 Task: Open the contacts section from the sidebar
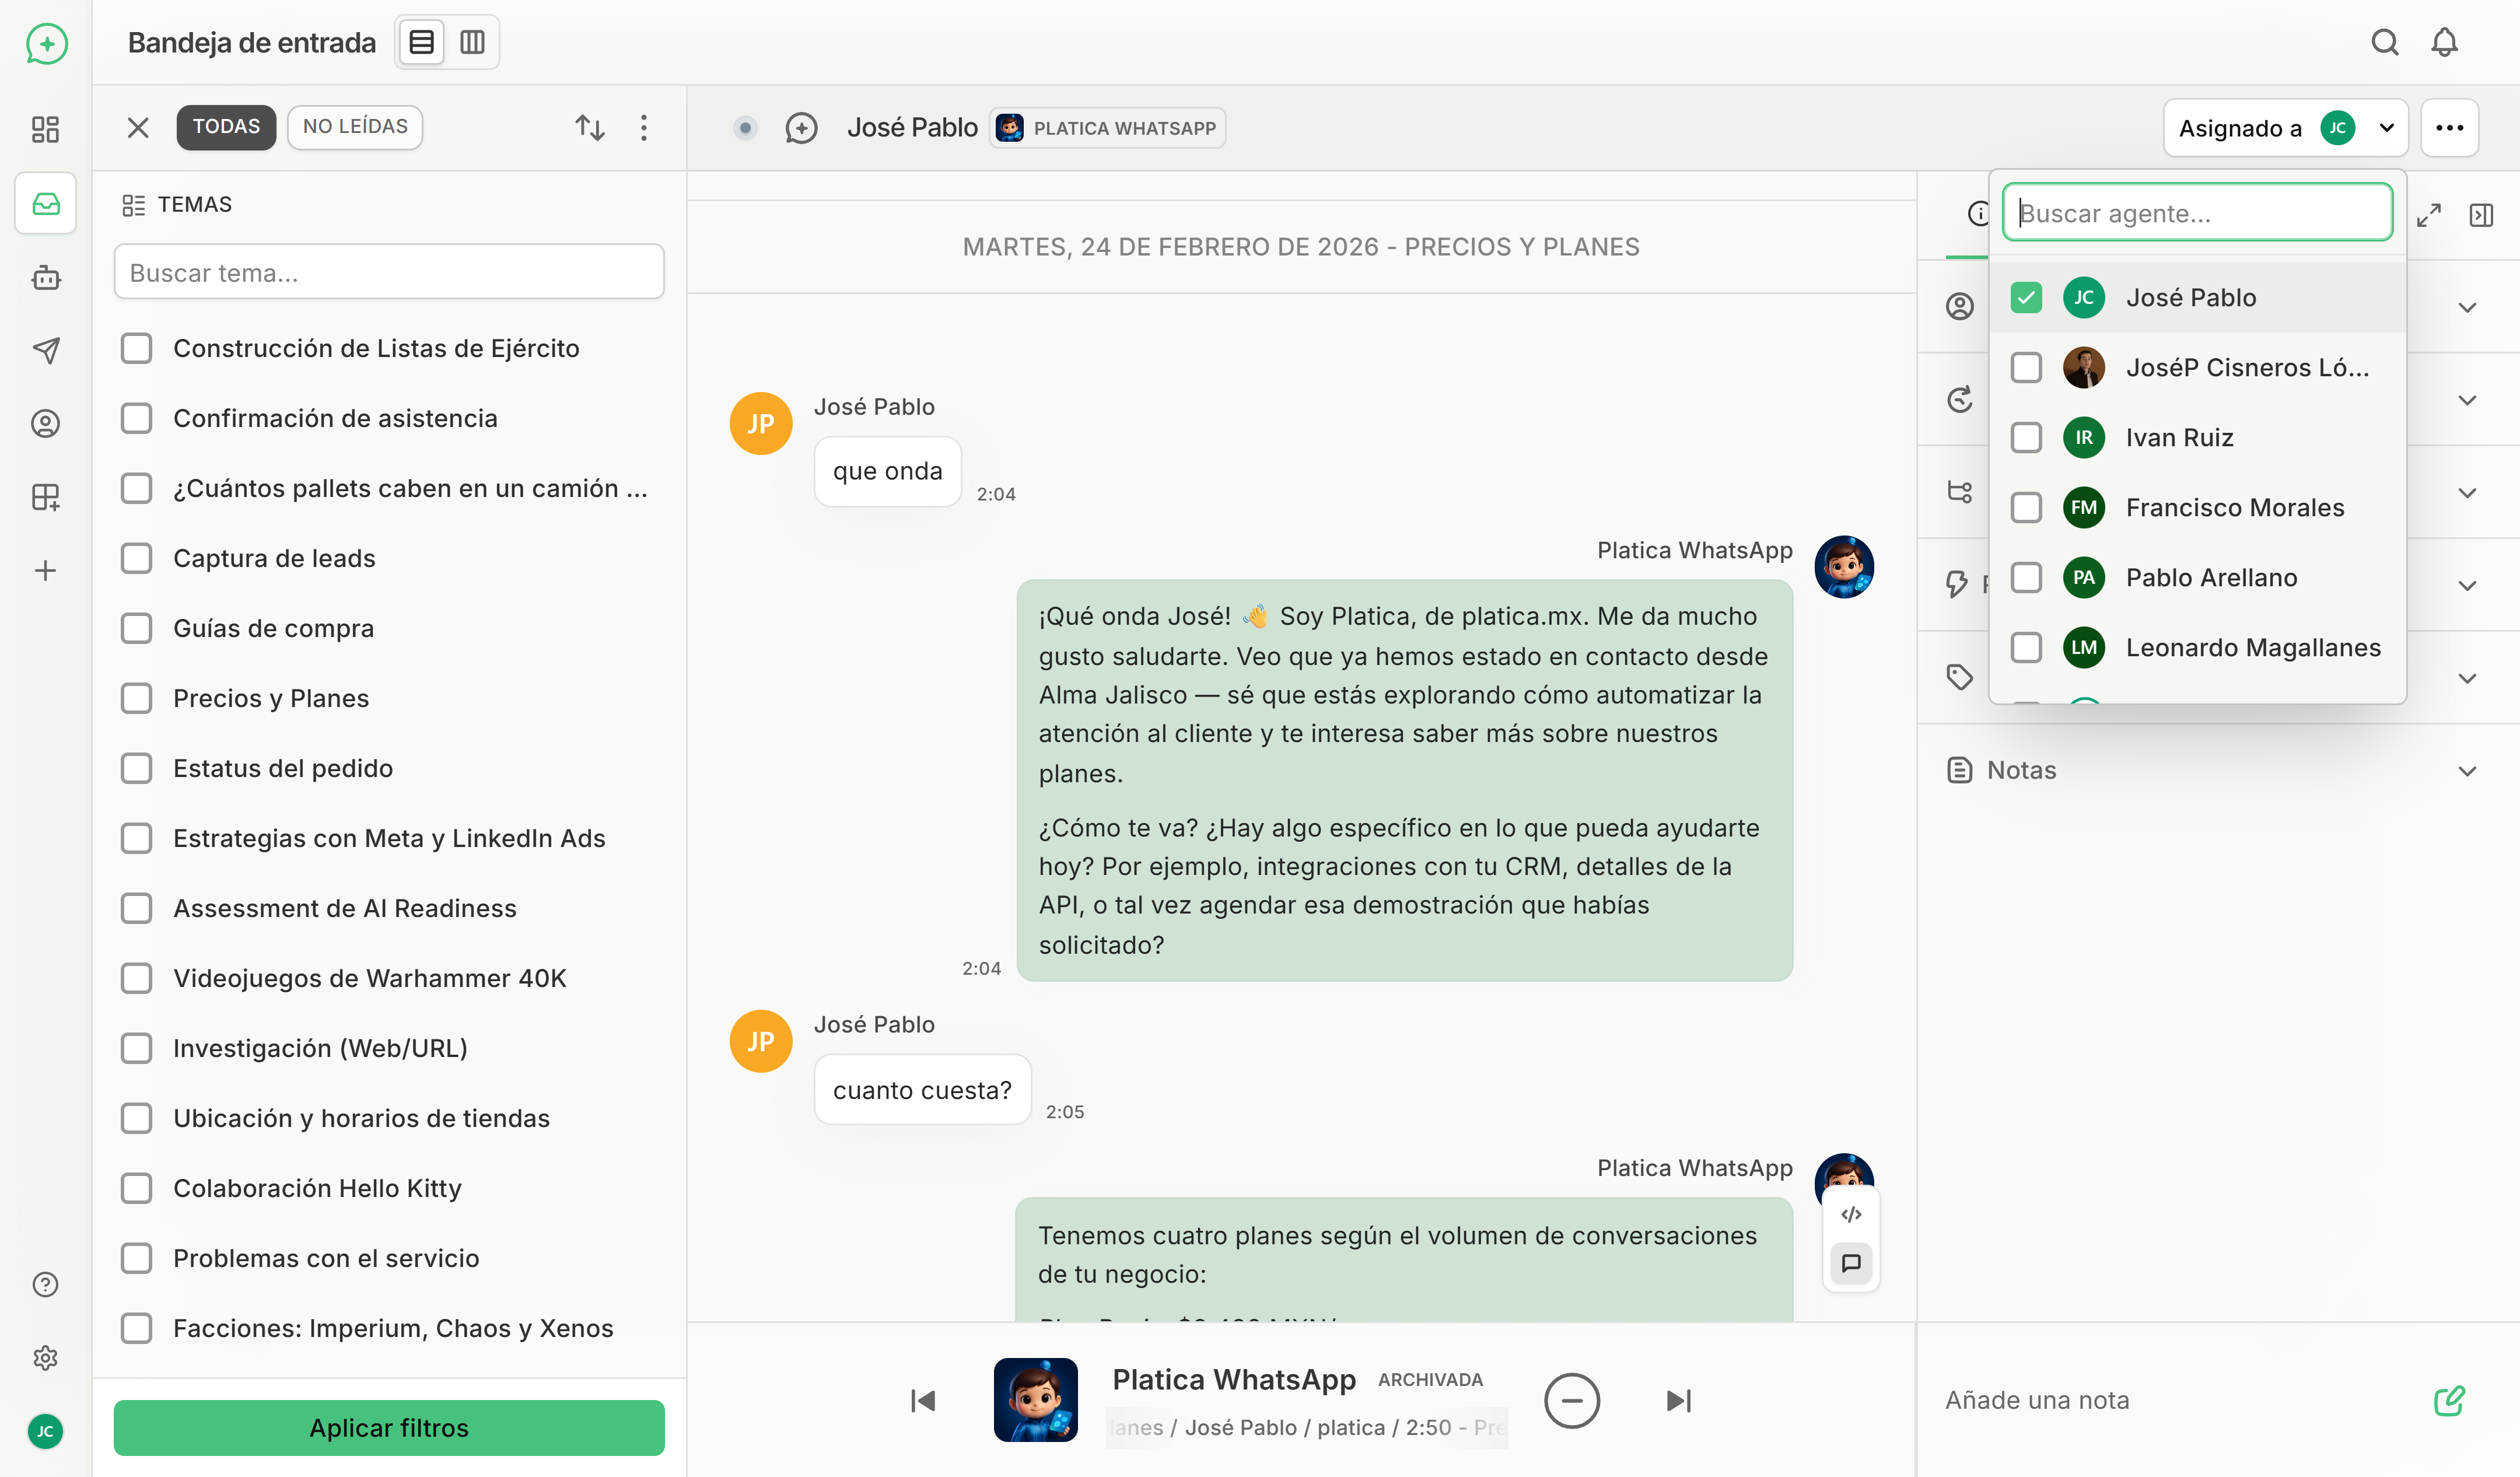(45, 423)
